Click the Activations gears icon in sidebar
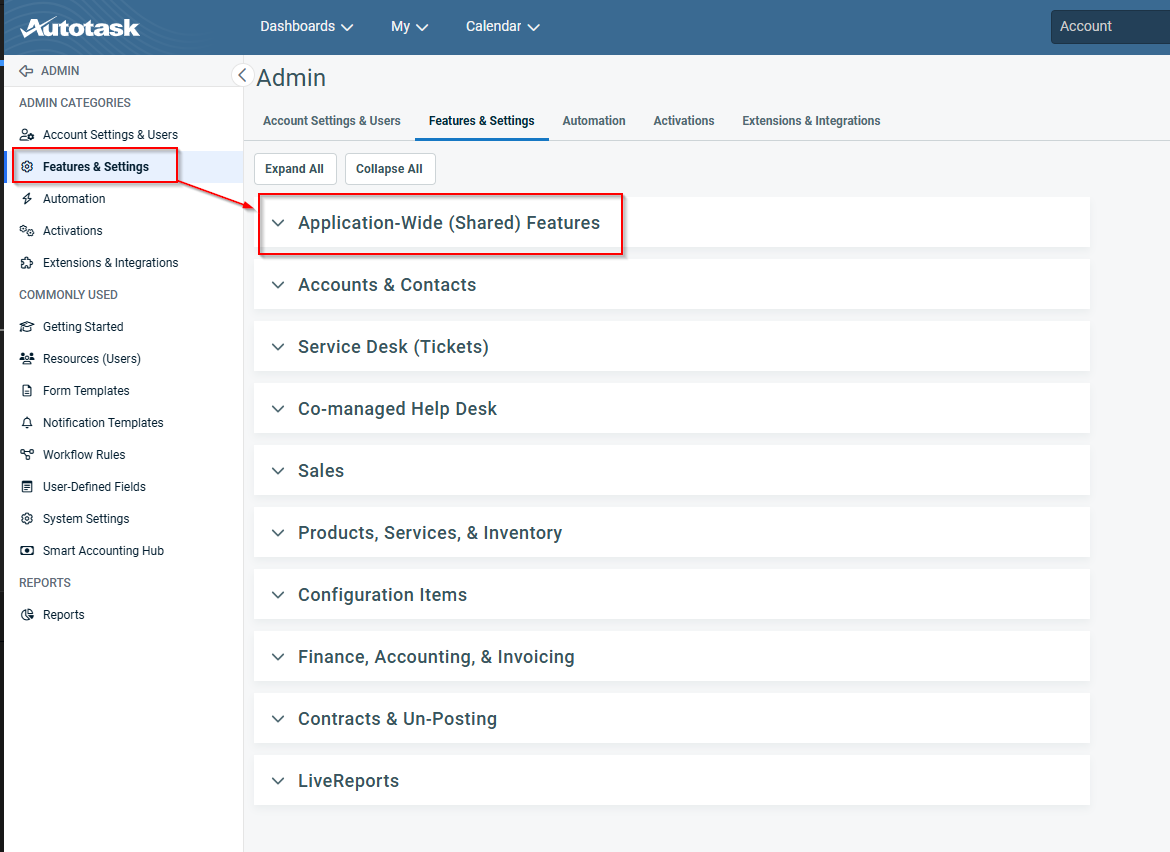This screenshot has width=1170, height=852. click(27, 231)
